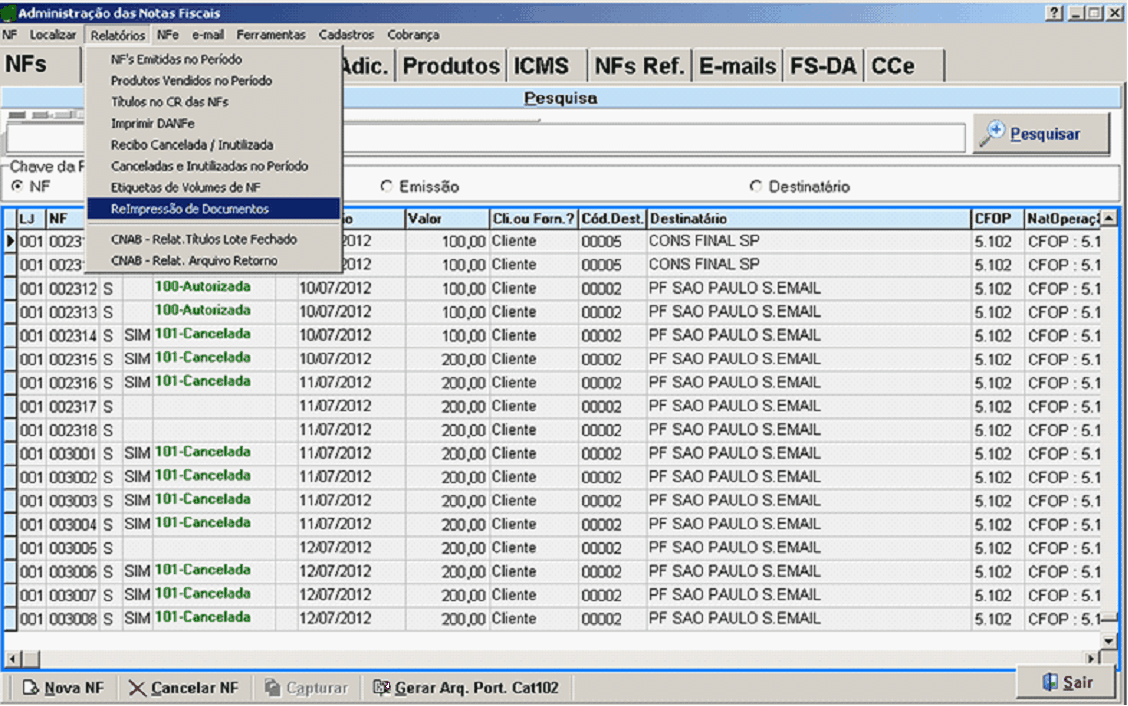Click the current row arrow indicator in grid

[10, 241]
